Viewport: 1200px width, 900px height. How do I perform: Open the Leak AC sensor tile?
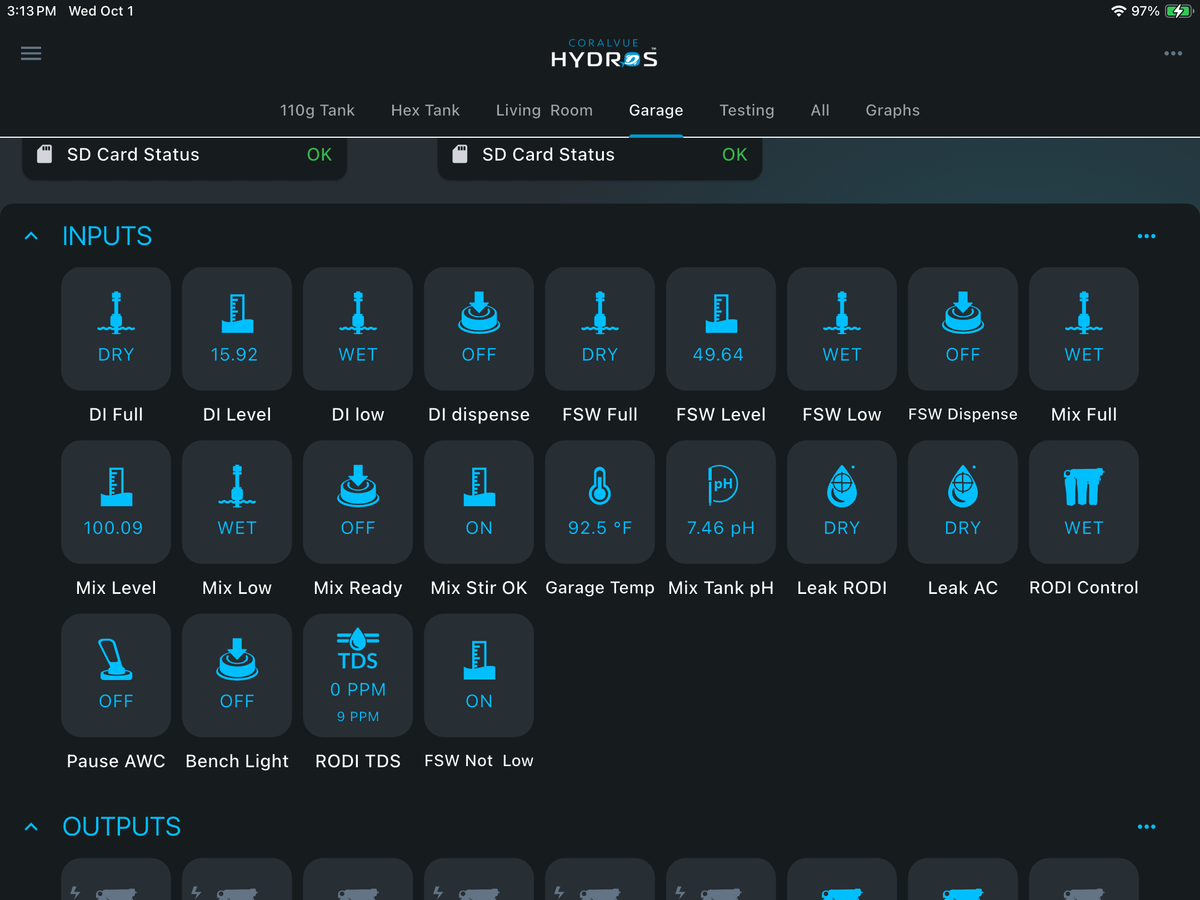coord(963,502)
